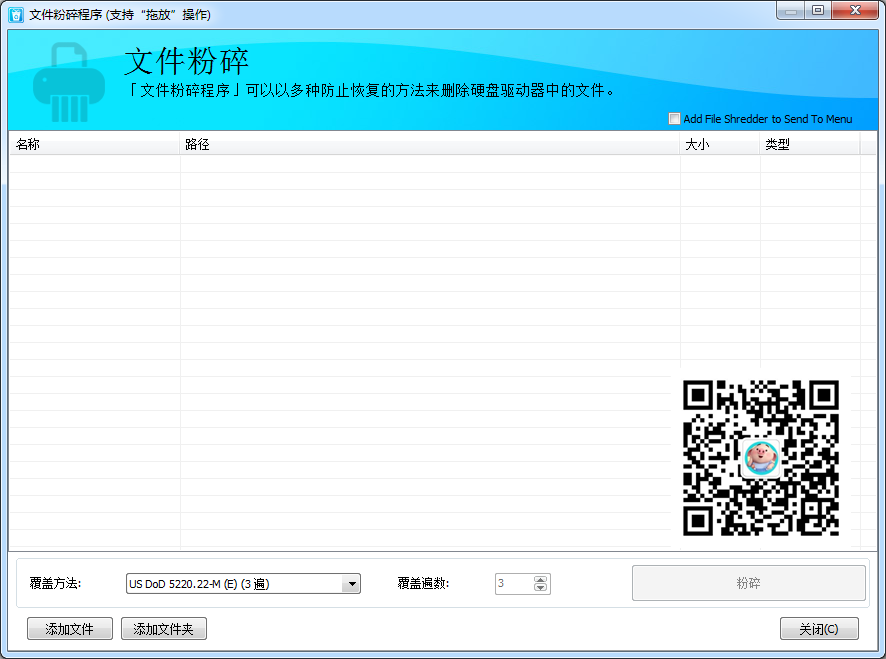Click the 大小 column header

tap(719, 144)
